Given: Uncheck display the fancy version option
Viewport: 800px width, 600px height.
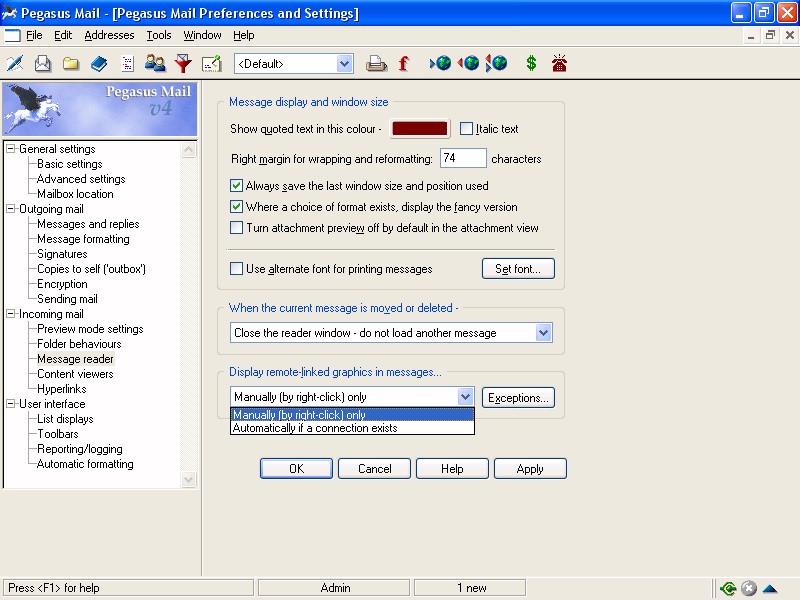Looking at the screenshot, I should coord(236,207).
